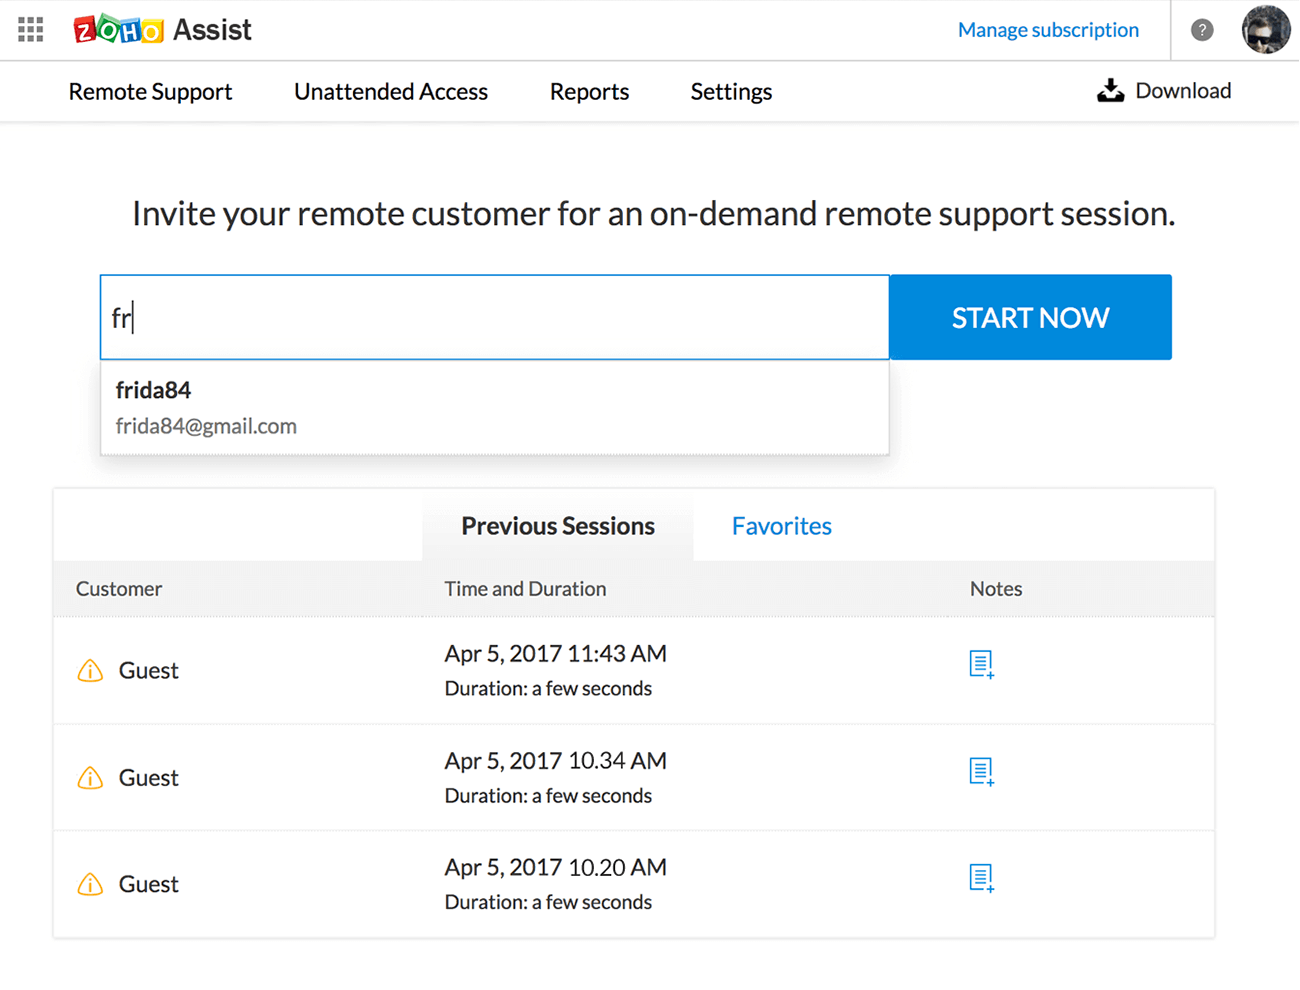Click warning icon on last Guest row
1300x990 pixels.
[x=90, y=885]
